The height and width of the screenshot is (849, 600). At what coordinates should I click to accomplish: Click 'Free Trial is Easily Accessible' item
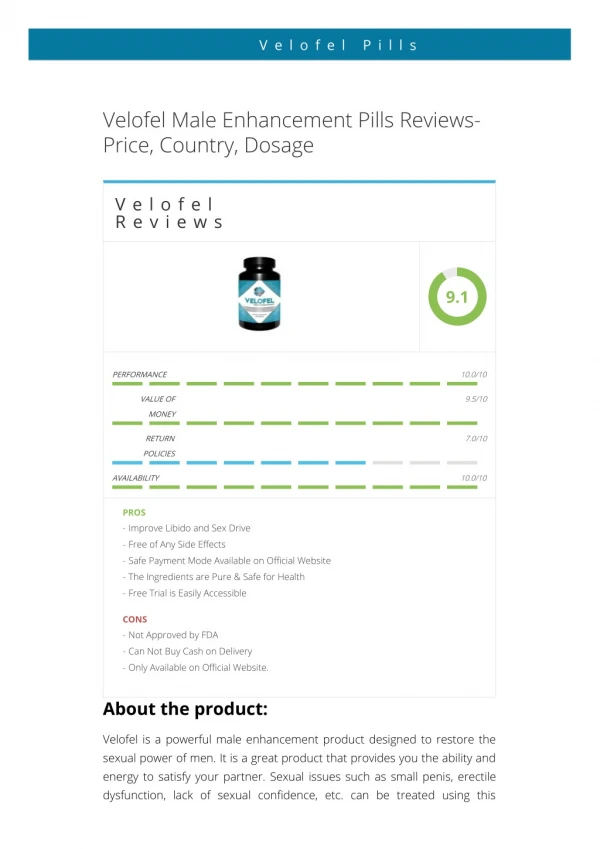coord(184,593)
